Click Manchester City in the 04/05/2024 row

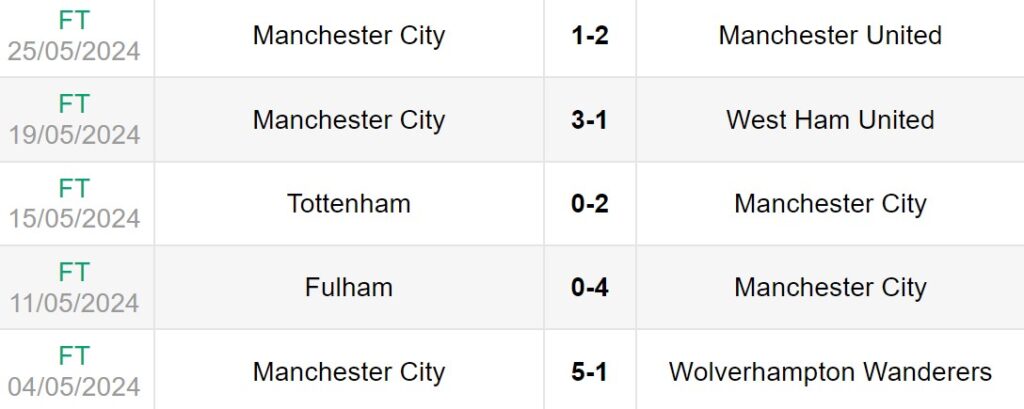(x=349, y=372)
